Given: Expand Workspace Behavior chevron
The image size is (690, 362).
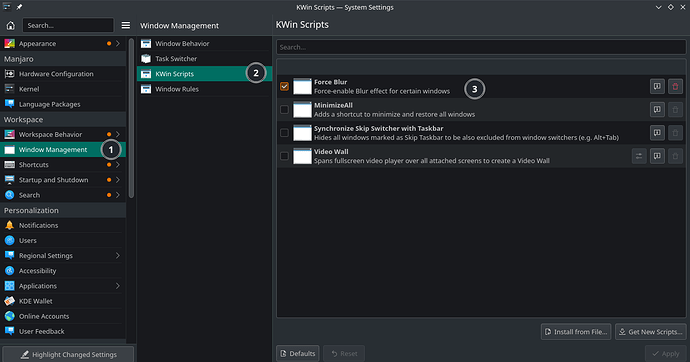Looking at the screenshot, I should tap(118, 134).
